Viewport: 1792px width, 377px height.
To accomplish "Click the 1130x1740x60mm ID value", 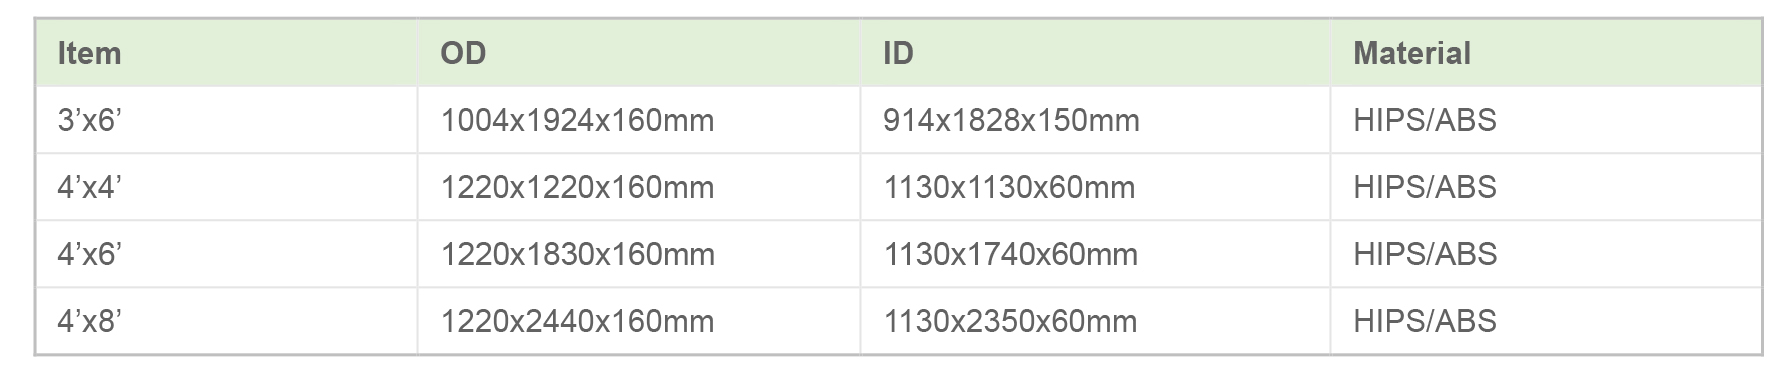I will 1010,255.
